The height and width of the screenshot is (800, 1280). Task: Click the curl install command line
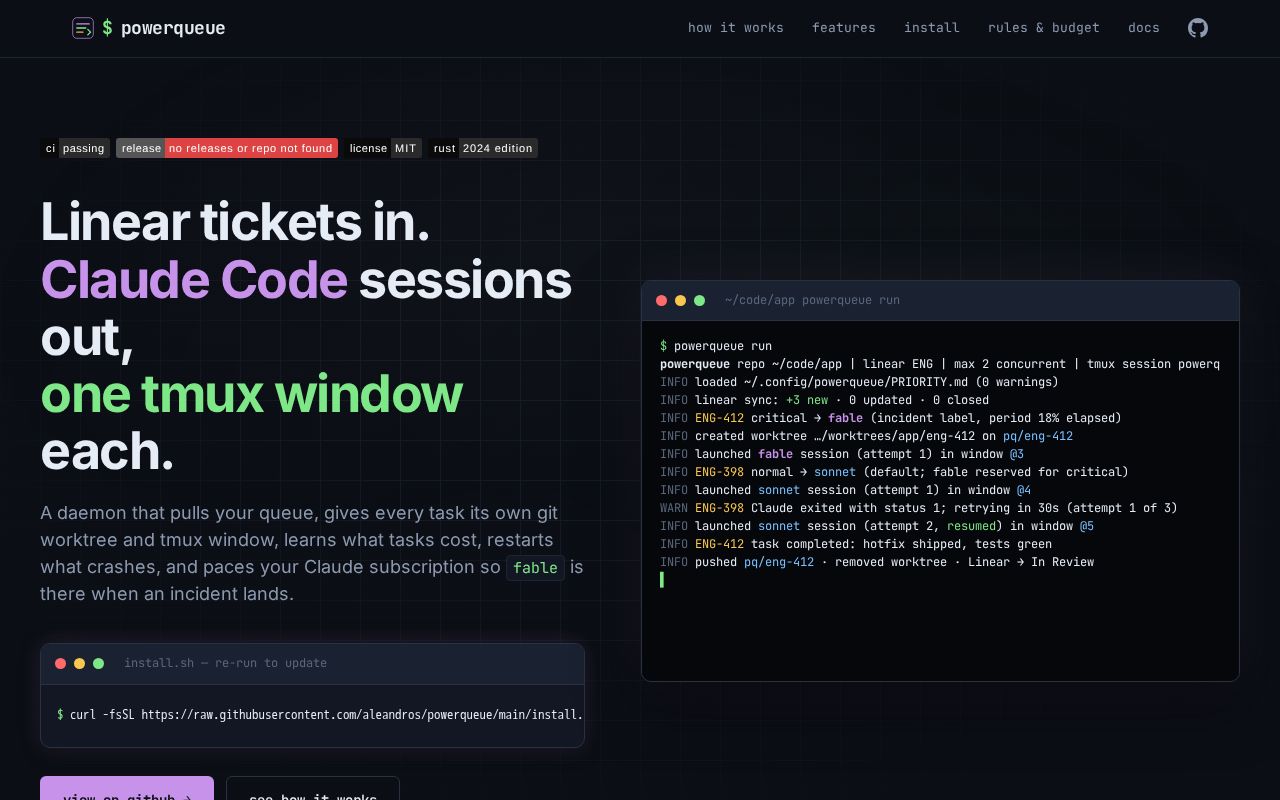[x=320, y=715]
